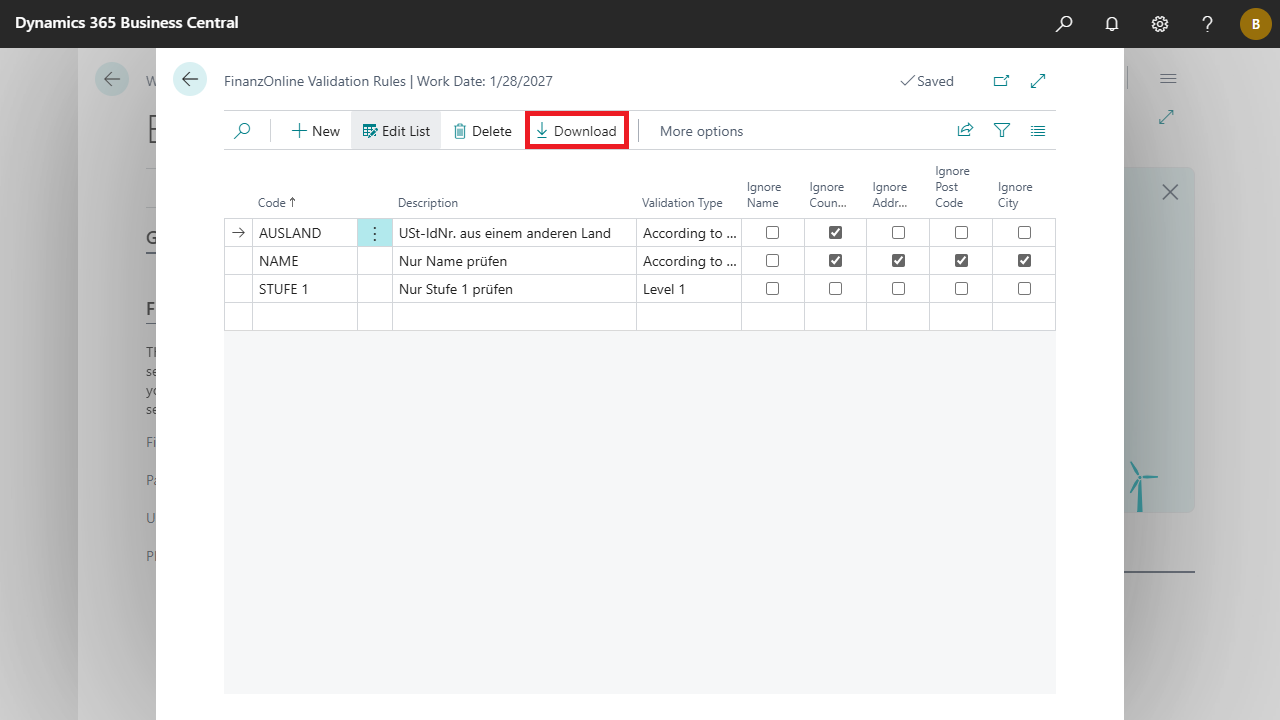Open settings gear menu
The image size is (1280, 720).
pos(1160,23)
